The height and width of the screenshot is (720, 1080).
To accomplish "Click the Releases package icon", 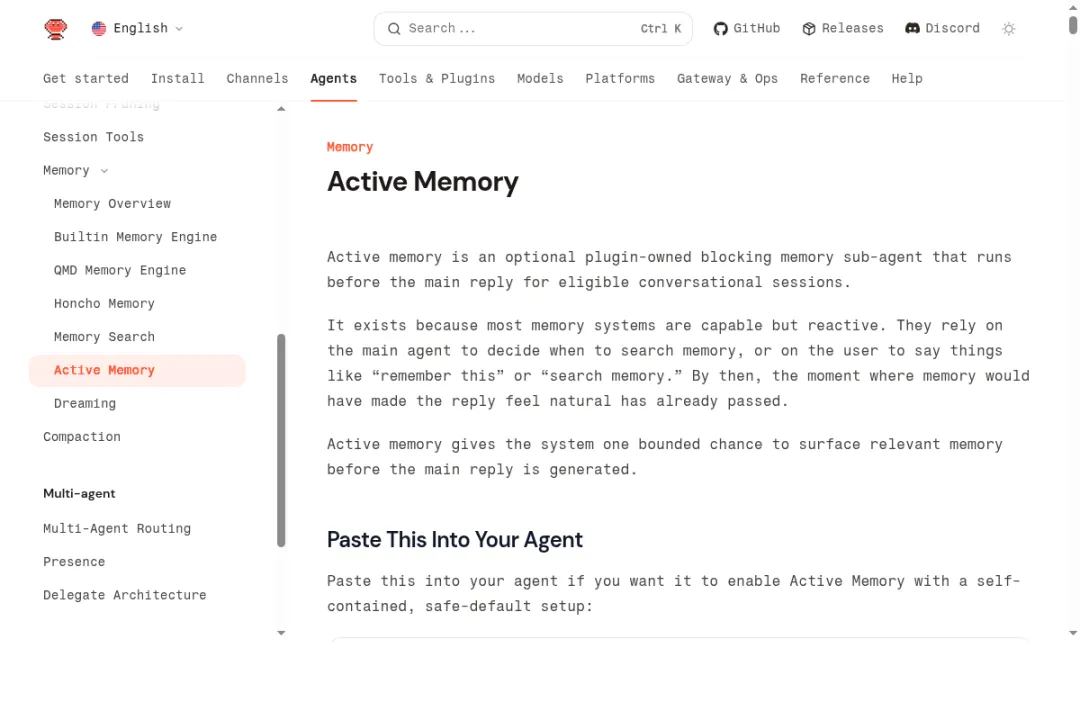I will click(x=809, y=29).
